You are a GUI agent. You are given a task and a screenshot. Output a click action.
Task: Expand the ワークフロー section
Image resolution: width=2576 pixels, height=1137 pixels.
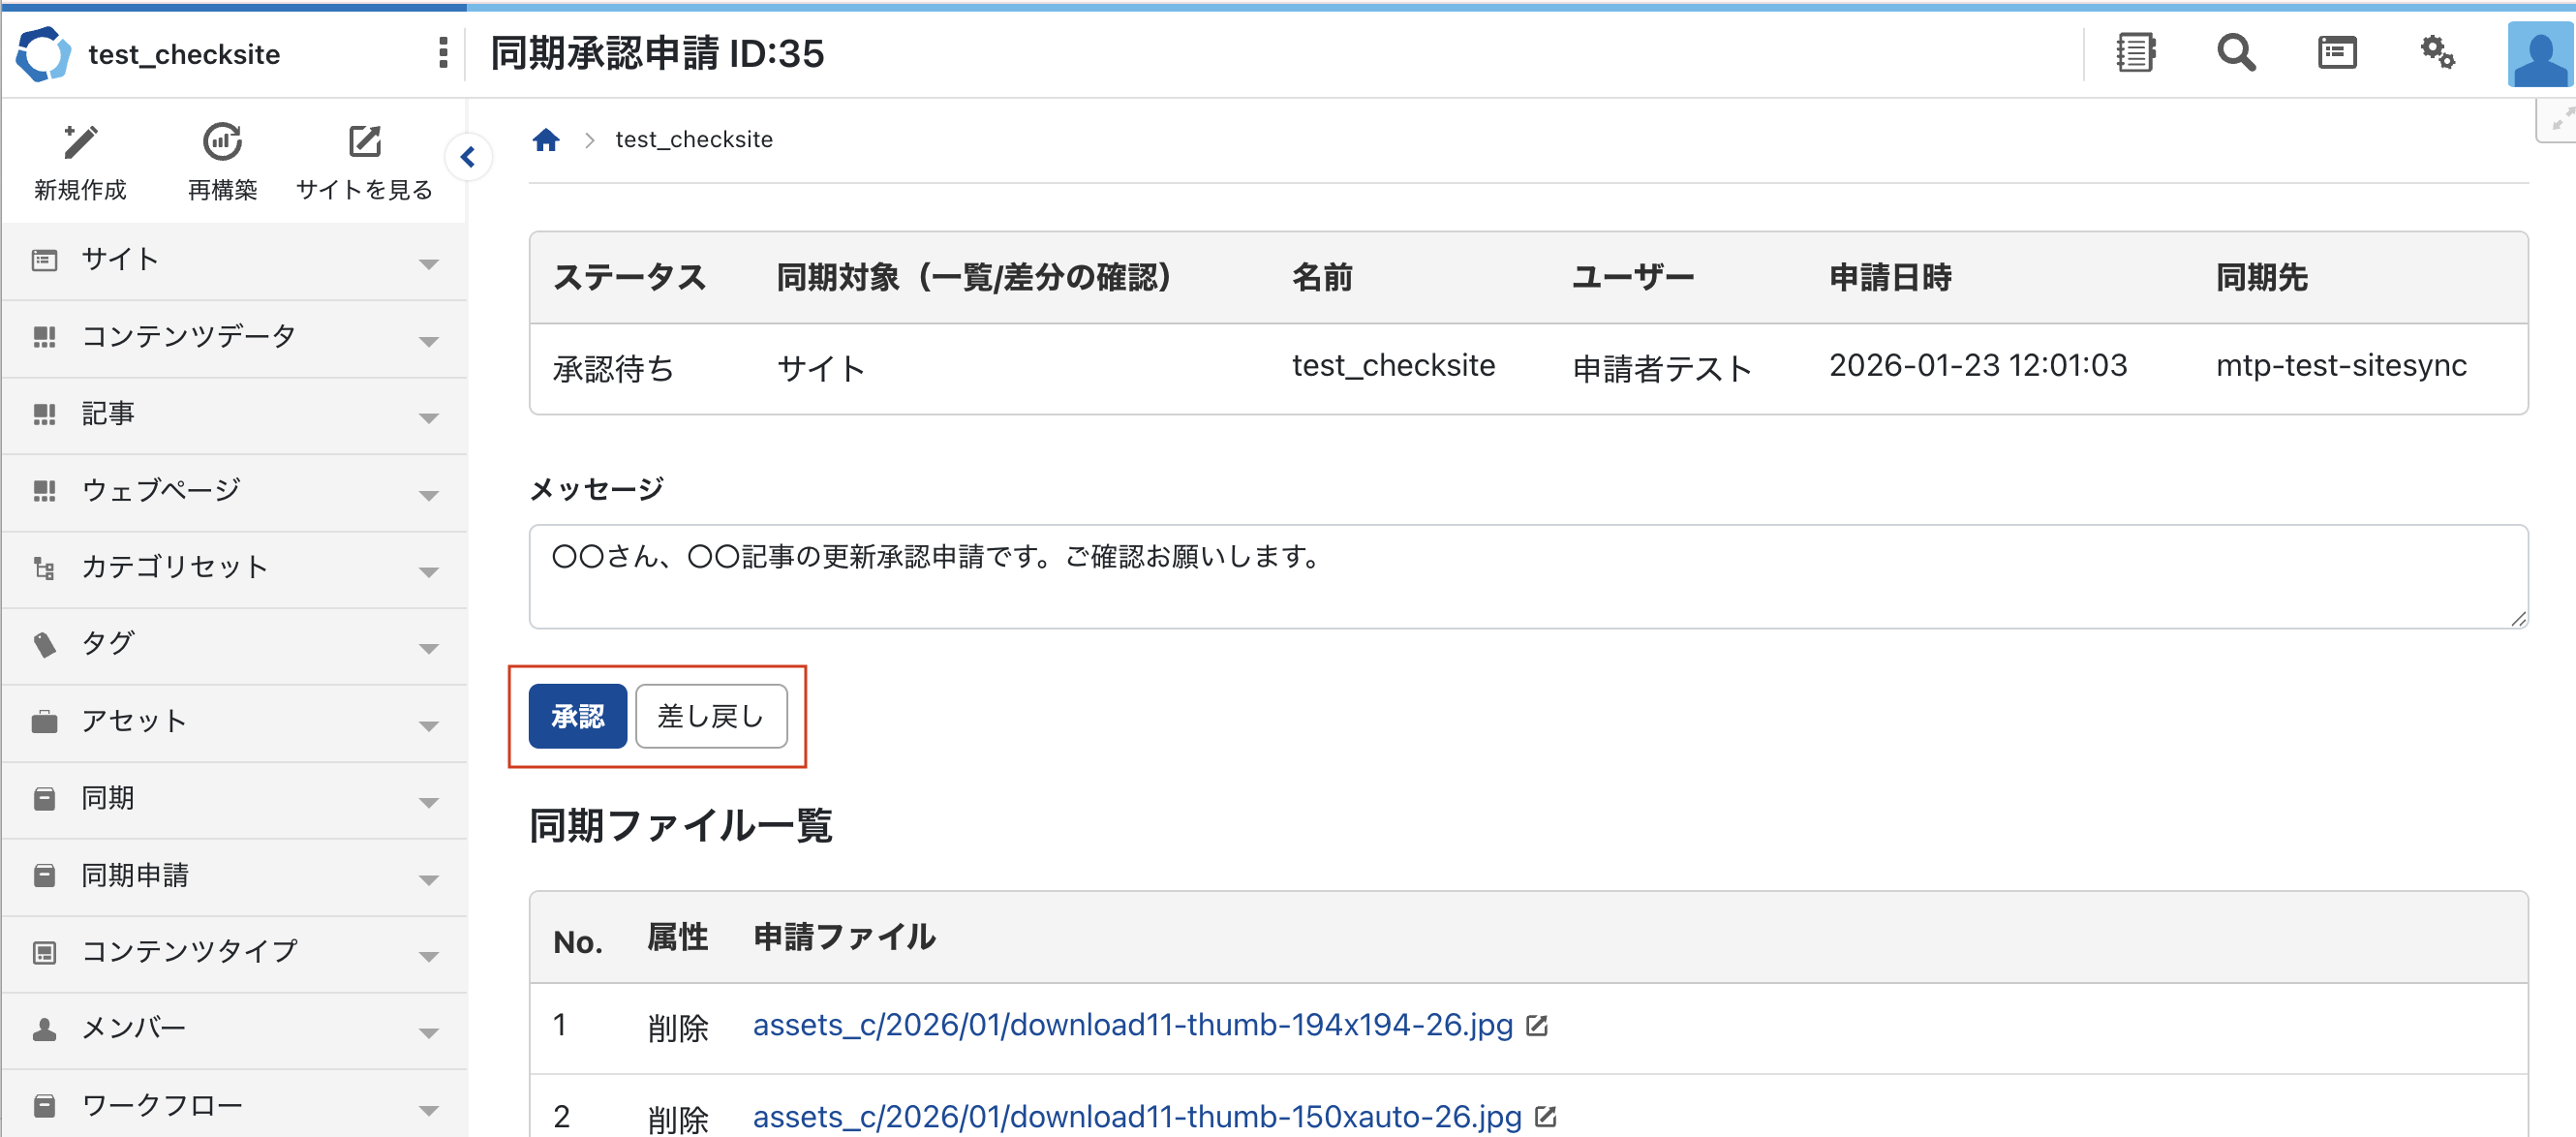pos(430,1108)
